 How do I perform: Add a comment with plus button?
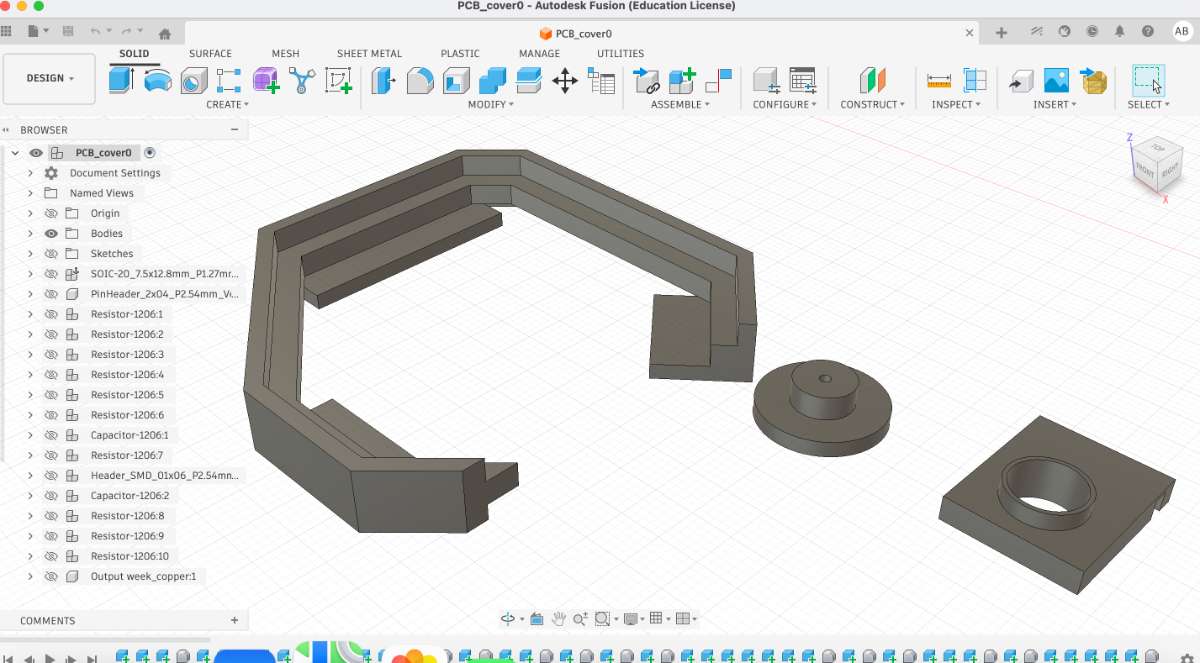234,620
